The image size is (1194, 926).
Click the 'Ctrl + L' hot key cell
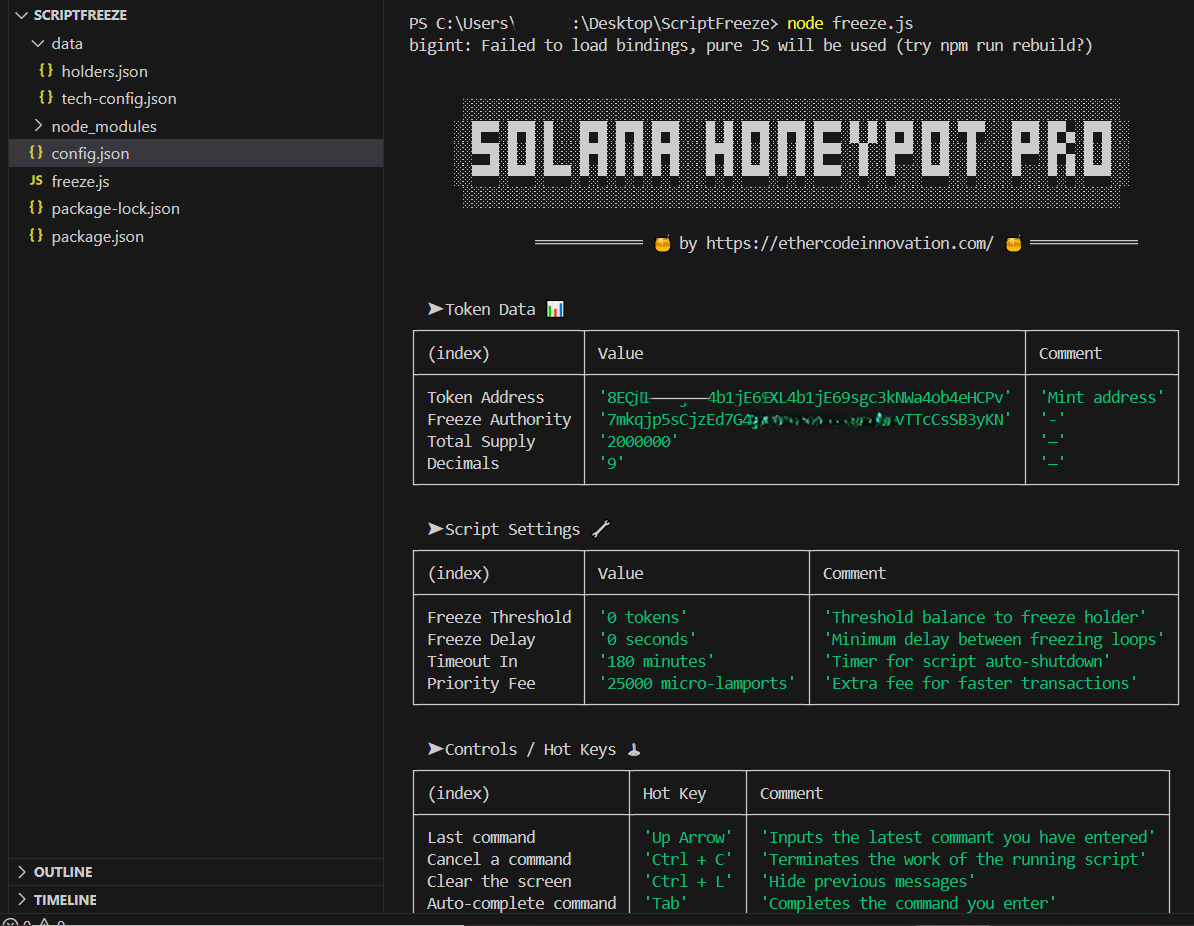point(688,882)
